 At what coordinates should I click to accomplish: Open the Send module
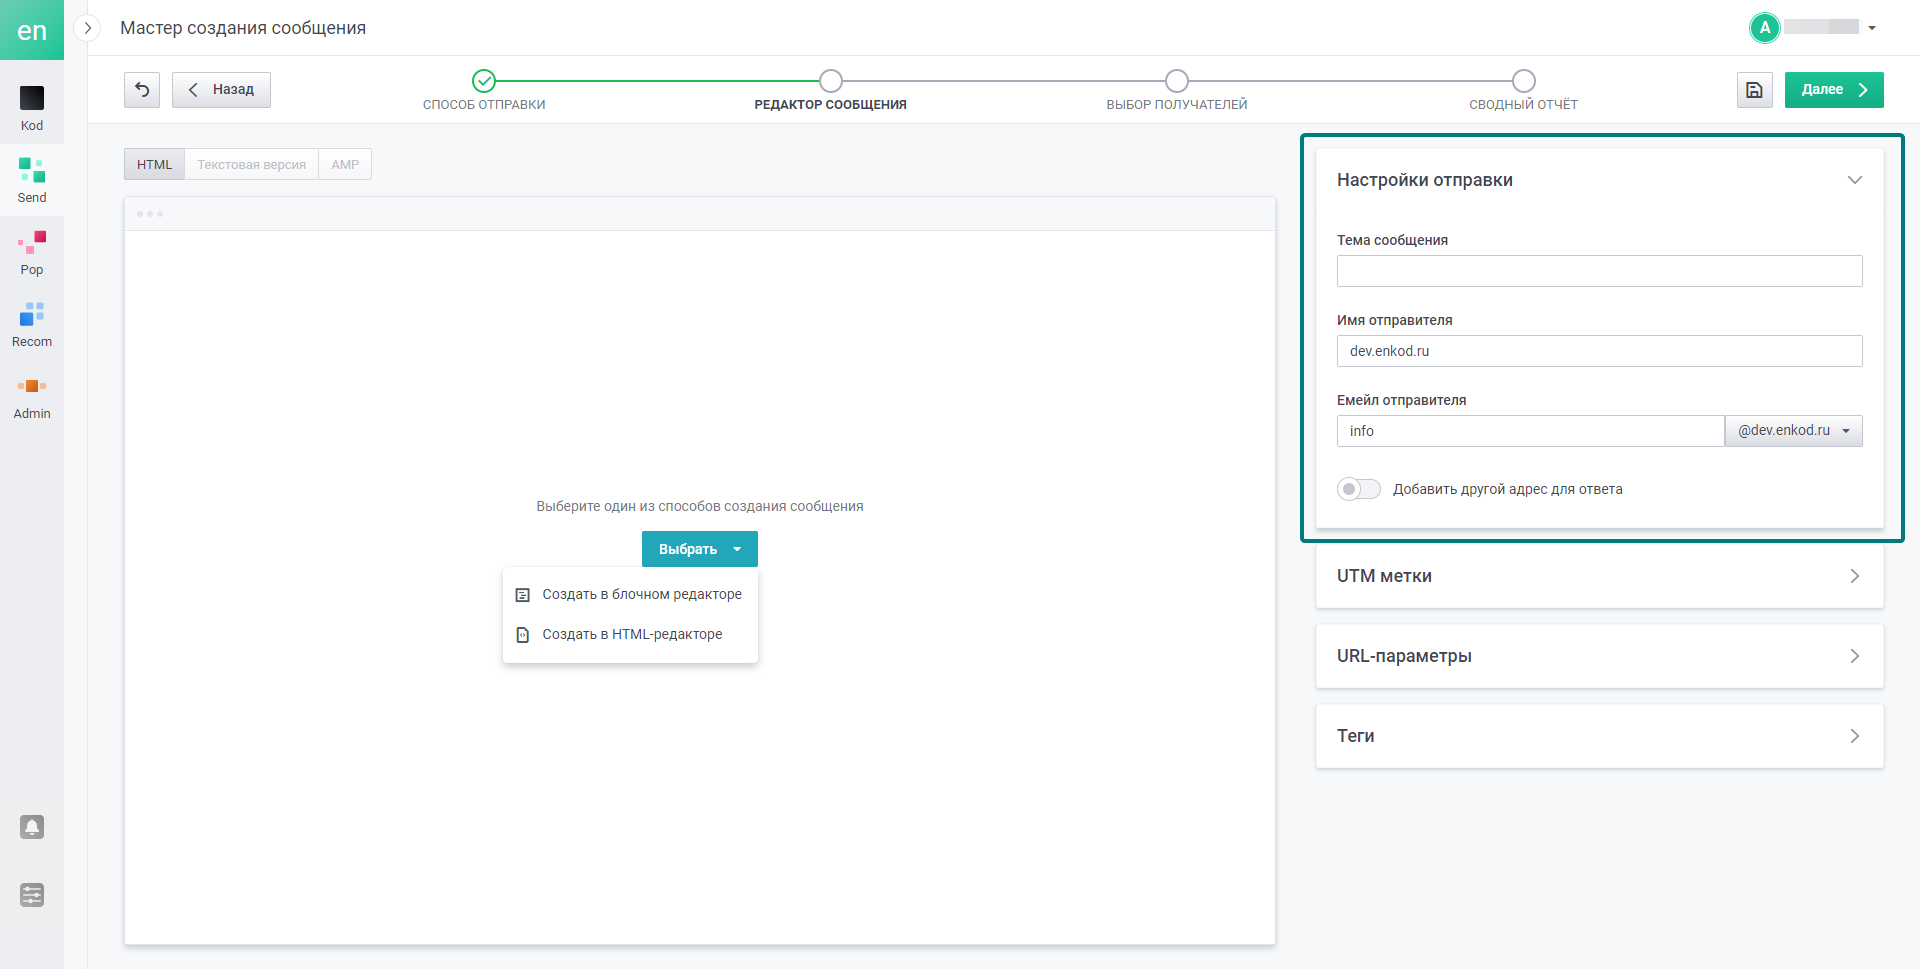32,180
